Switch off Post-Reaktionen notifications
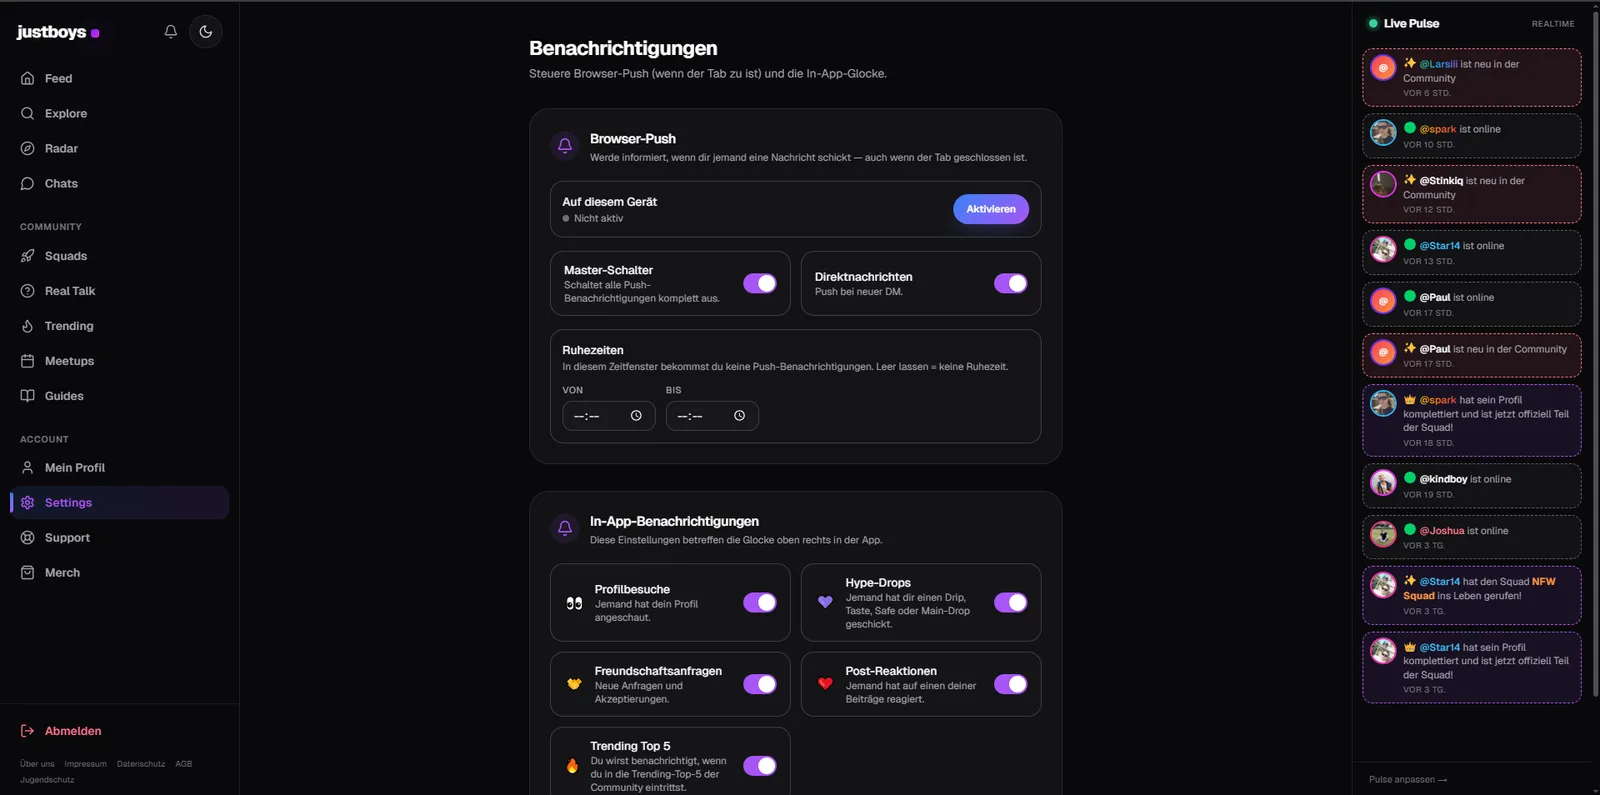 coord(1011,684)
